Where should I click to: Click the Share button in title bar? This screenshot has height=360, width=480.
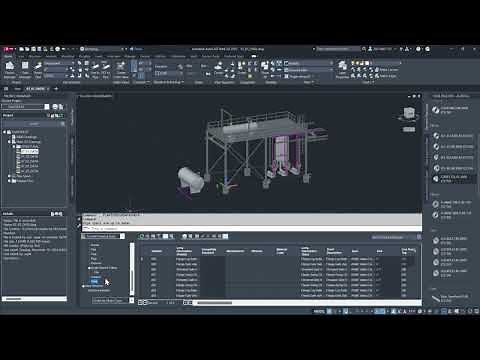[137, 49]
